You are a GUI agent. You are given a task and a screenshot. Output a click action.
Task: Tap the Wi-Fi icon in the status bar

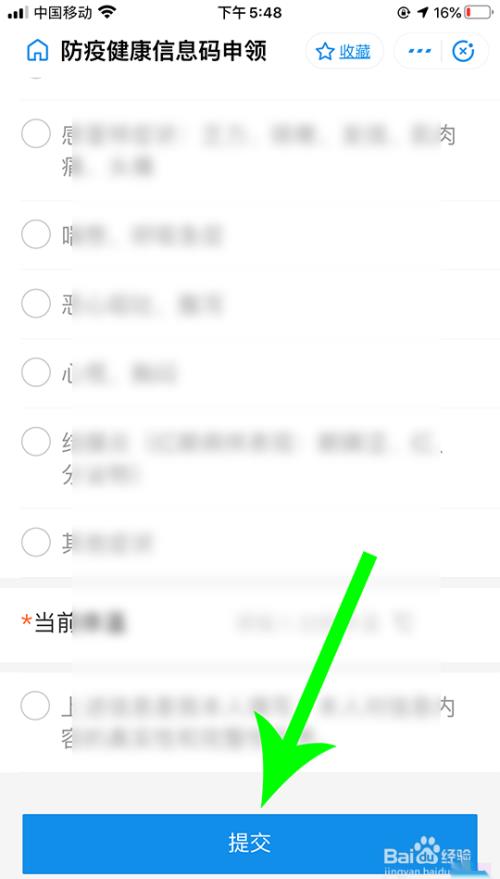coord(107,12)
